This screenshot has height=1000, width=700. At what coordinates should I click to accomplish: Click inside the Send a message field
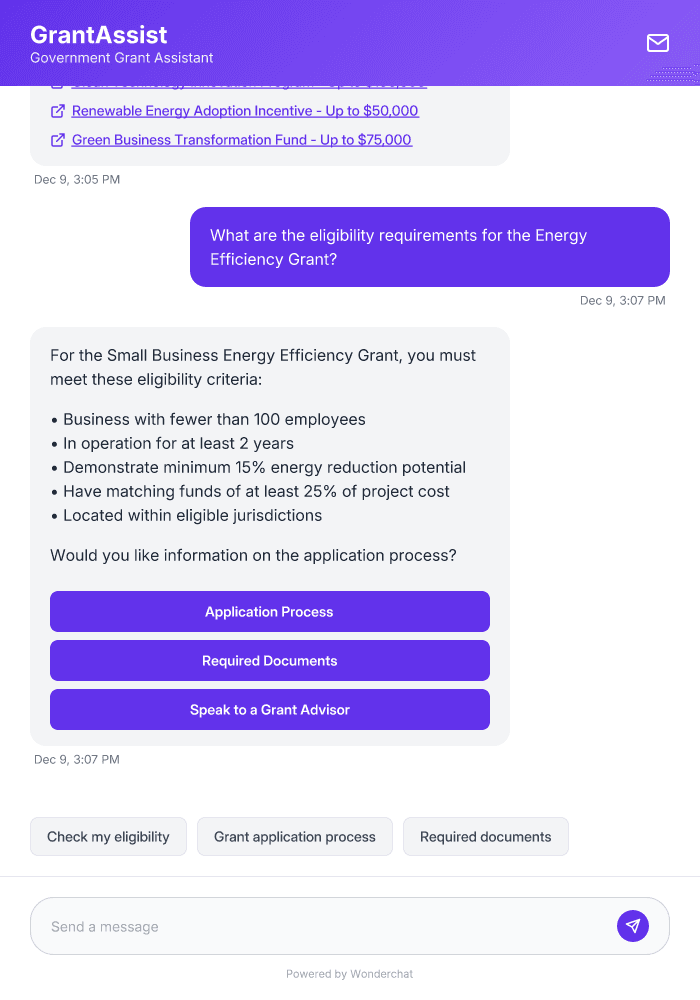[x=300, y=926]
